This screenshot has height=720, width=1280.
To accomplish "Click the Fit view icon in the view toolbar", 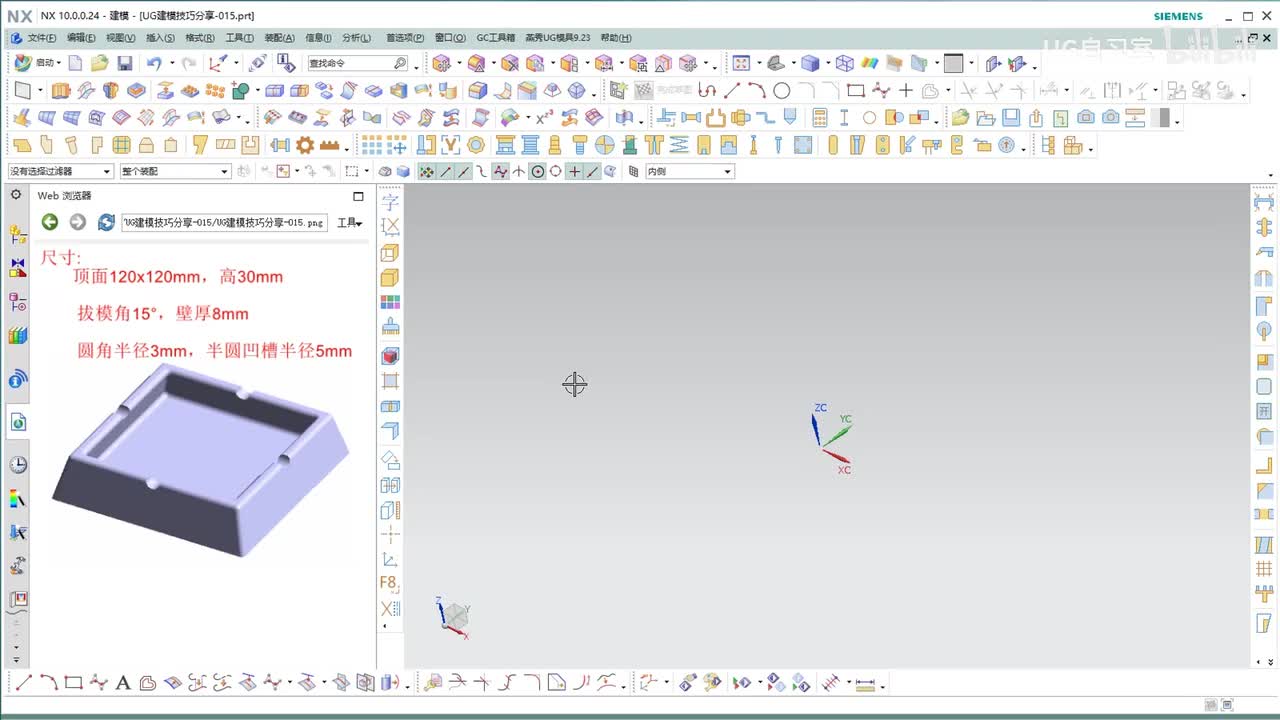I will (741, 63).
